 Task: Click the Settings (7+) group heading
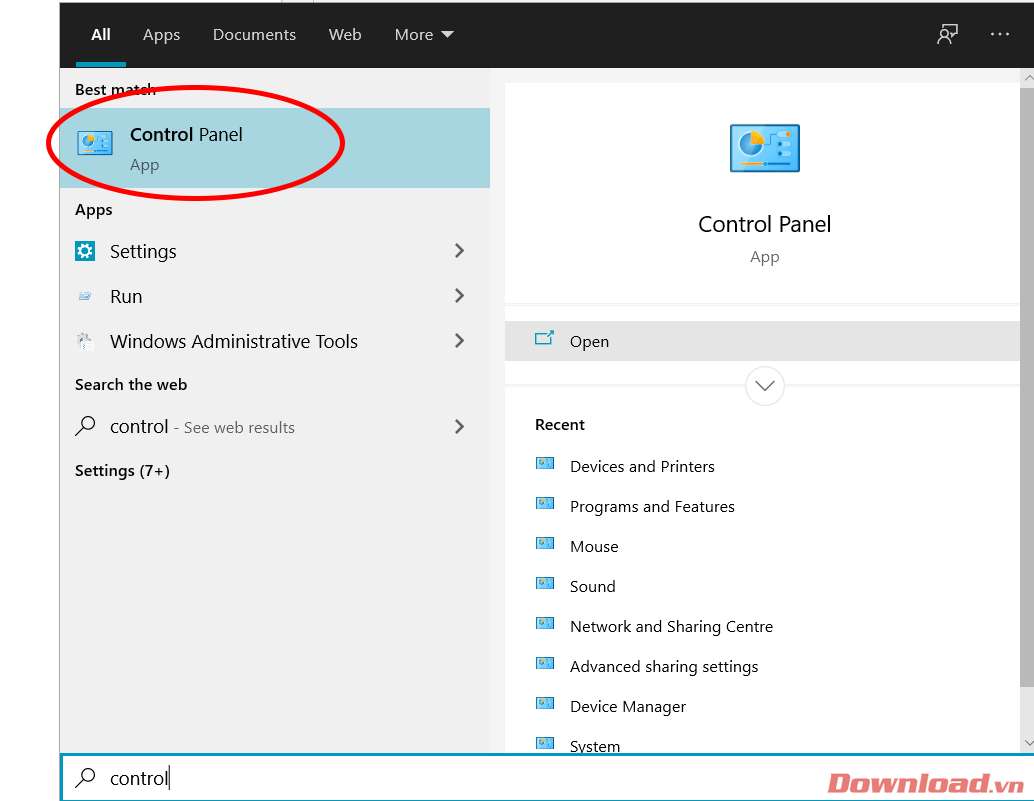[x=122, y=471]
